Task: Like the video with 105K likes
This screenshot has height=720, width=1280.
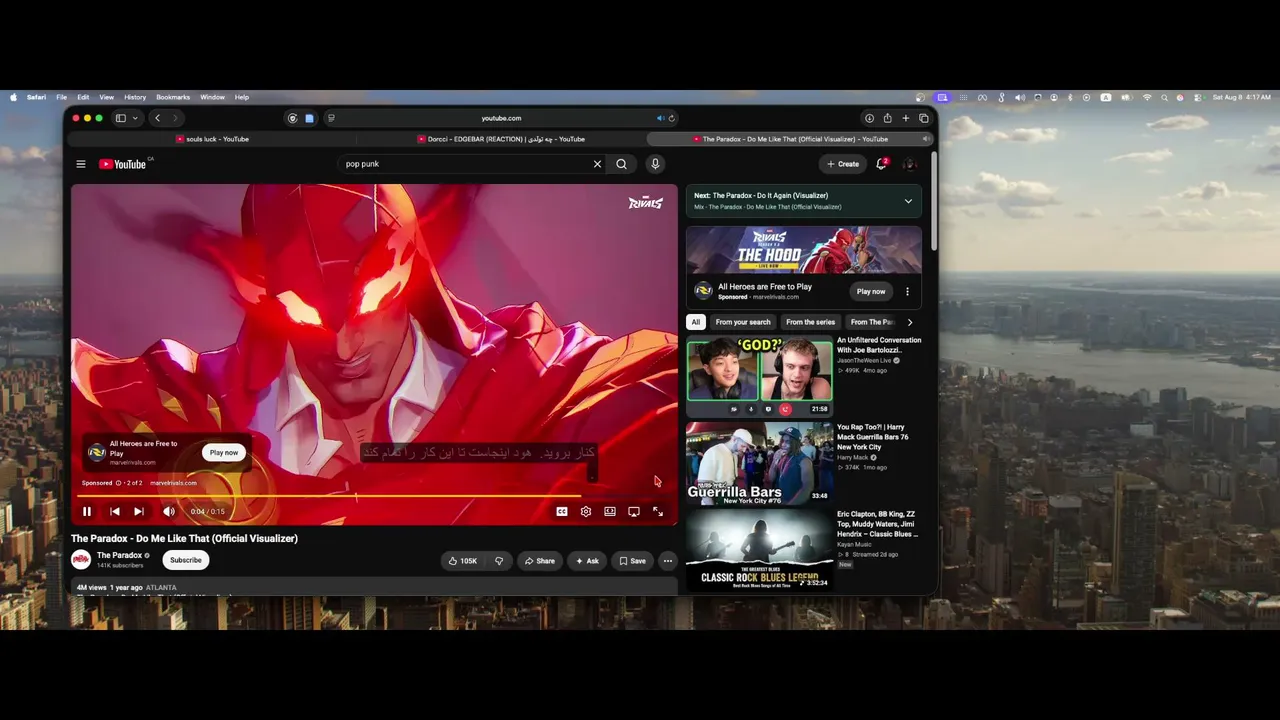Action: (461, 561)
